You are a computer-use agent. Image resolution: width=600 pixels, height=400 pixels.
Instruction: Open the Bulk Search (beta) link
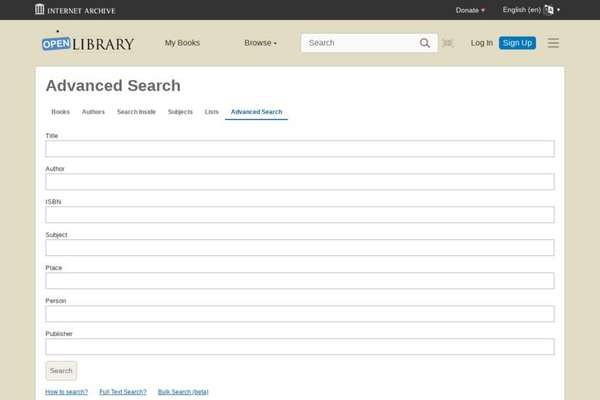click(x=183, y=392)
